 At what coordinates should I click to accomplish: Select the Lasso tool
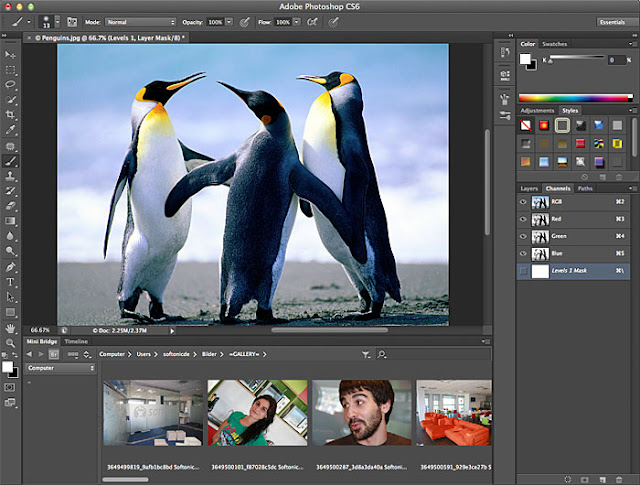point(11,85)
